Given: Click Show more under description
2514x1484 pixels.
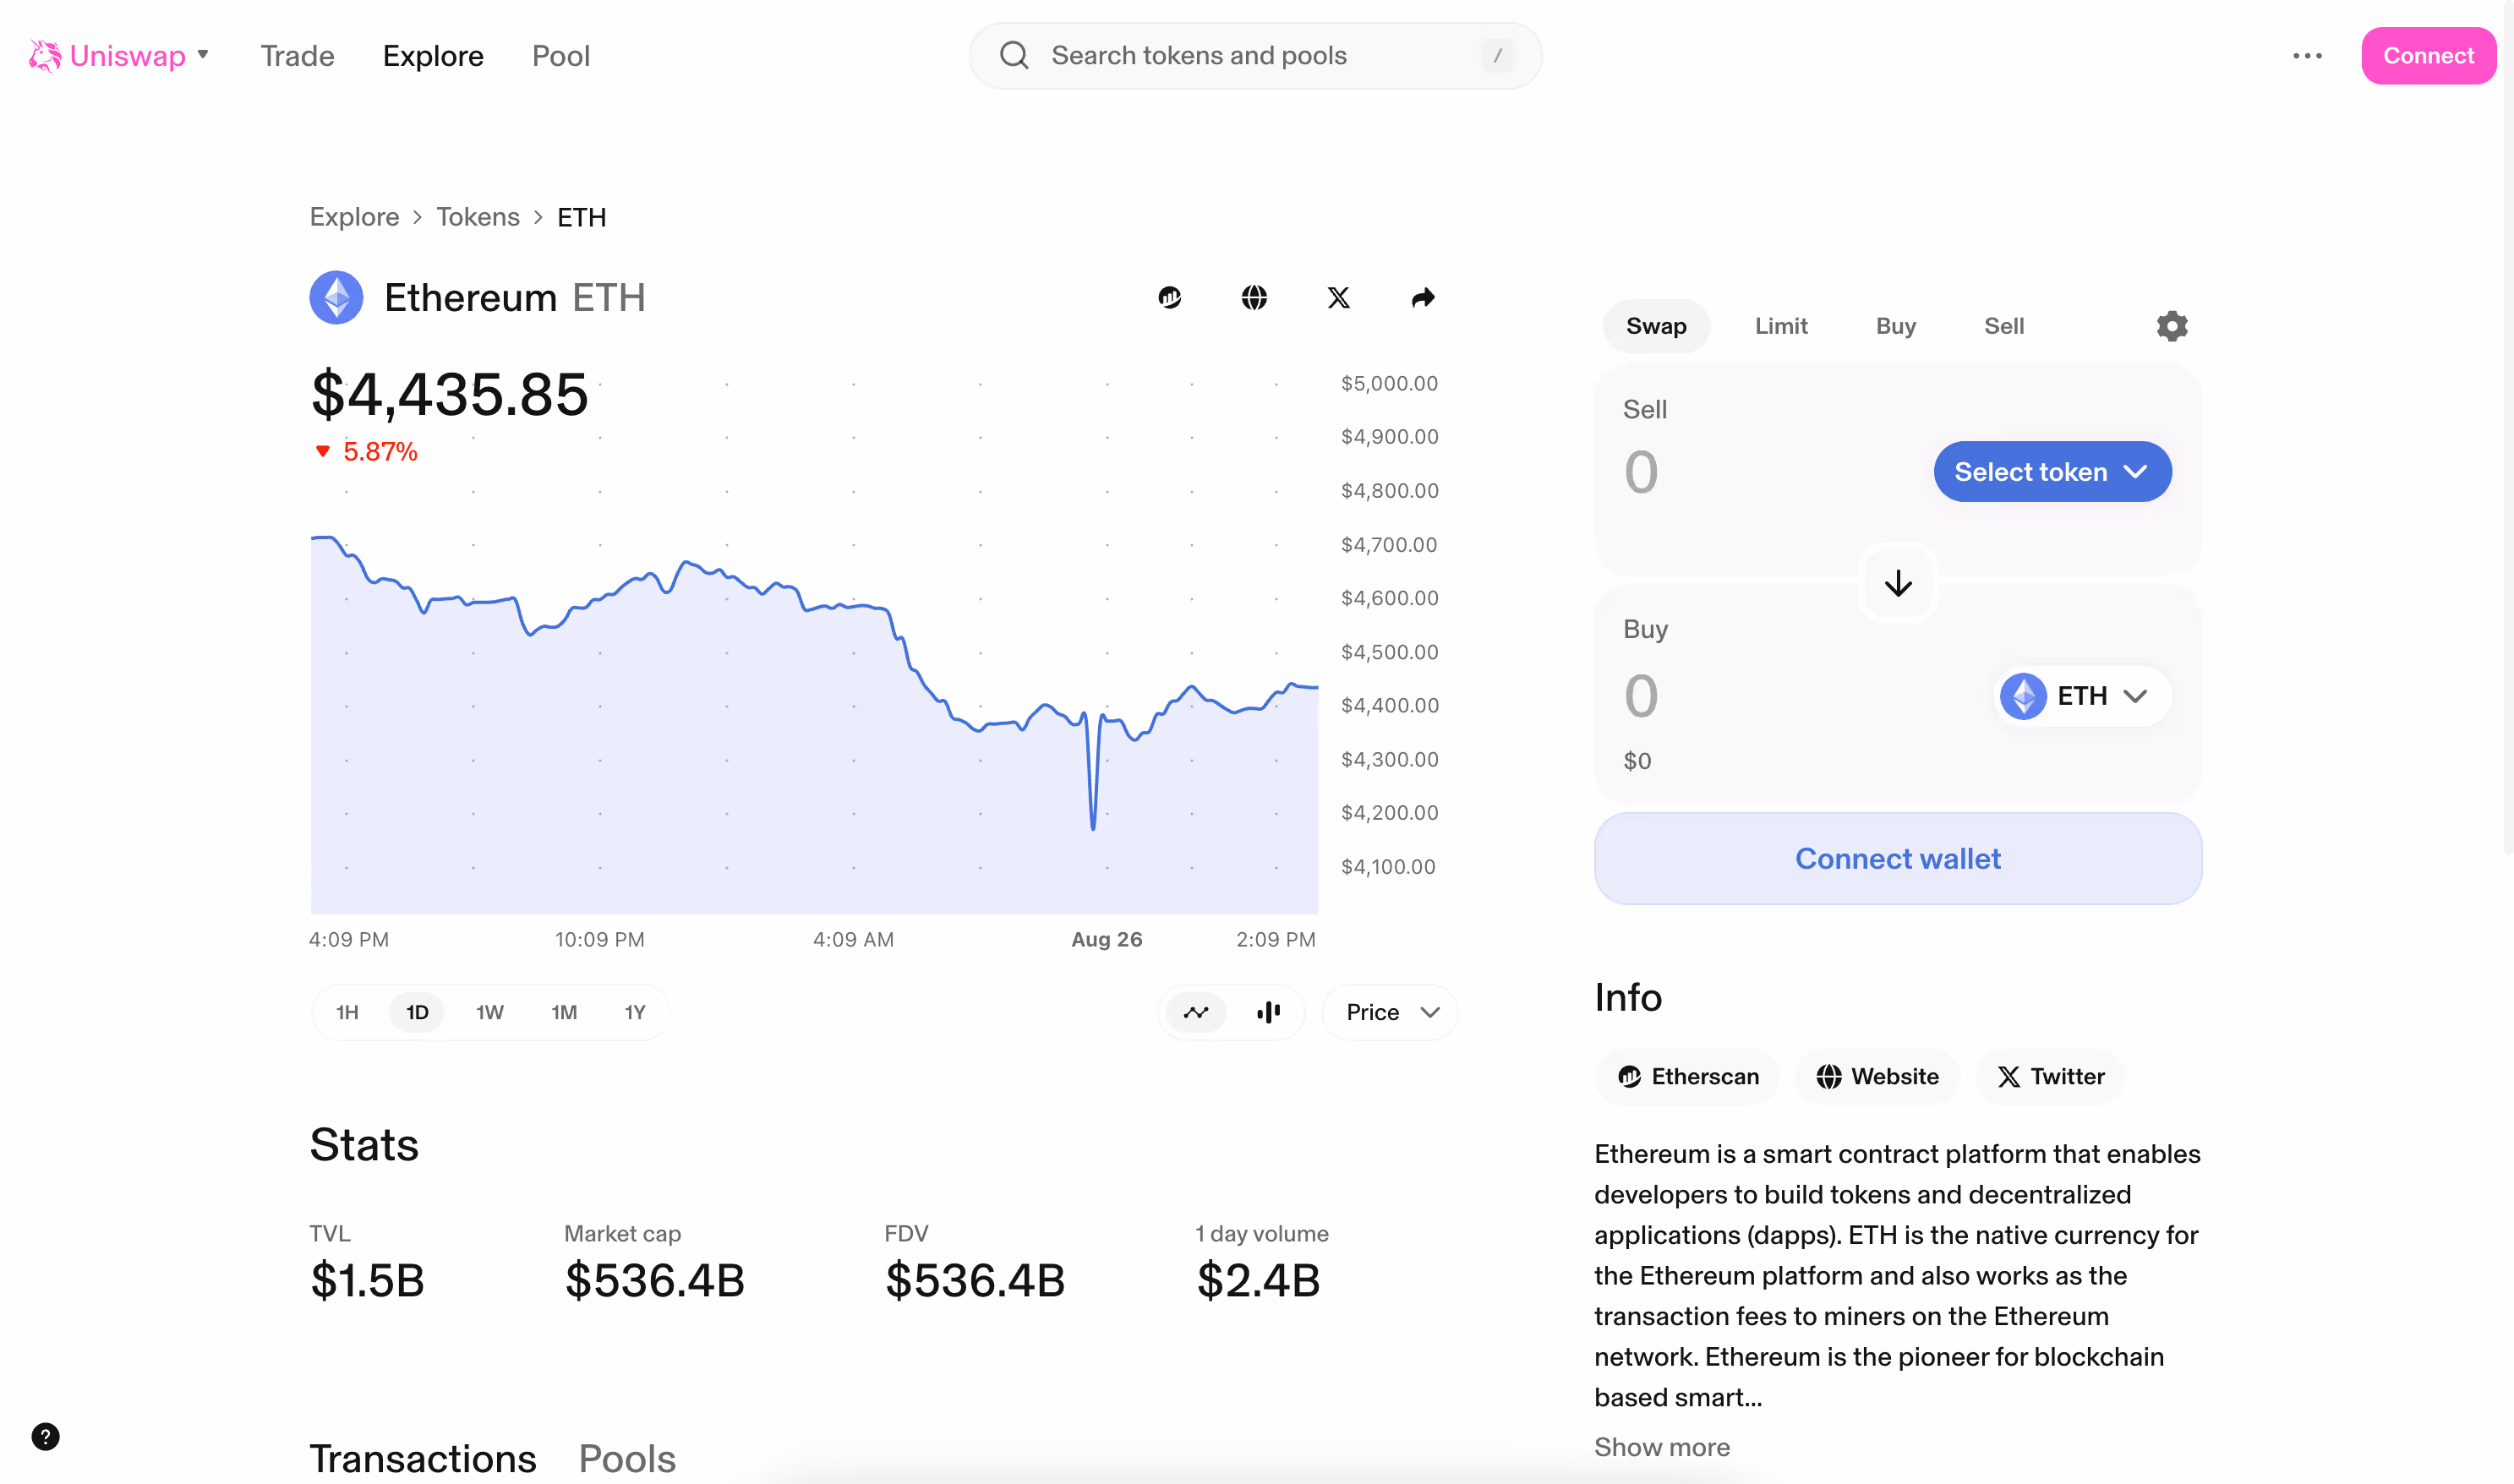Looking at the screenshot, I should tap(1661, 1447).
